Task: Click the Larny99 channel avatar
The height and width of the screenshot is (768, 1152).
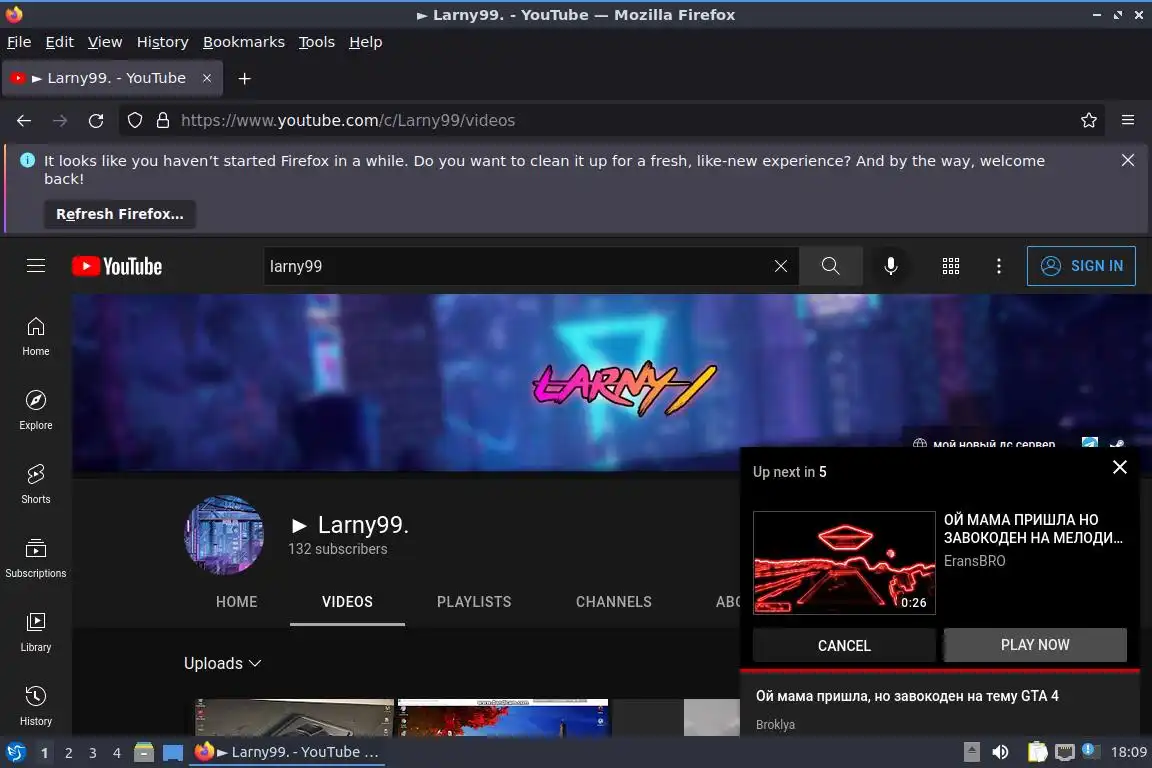Action: click(224, 535)
